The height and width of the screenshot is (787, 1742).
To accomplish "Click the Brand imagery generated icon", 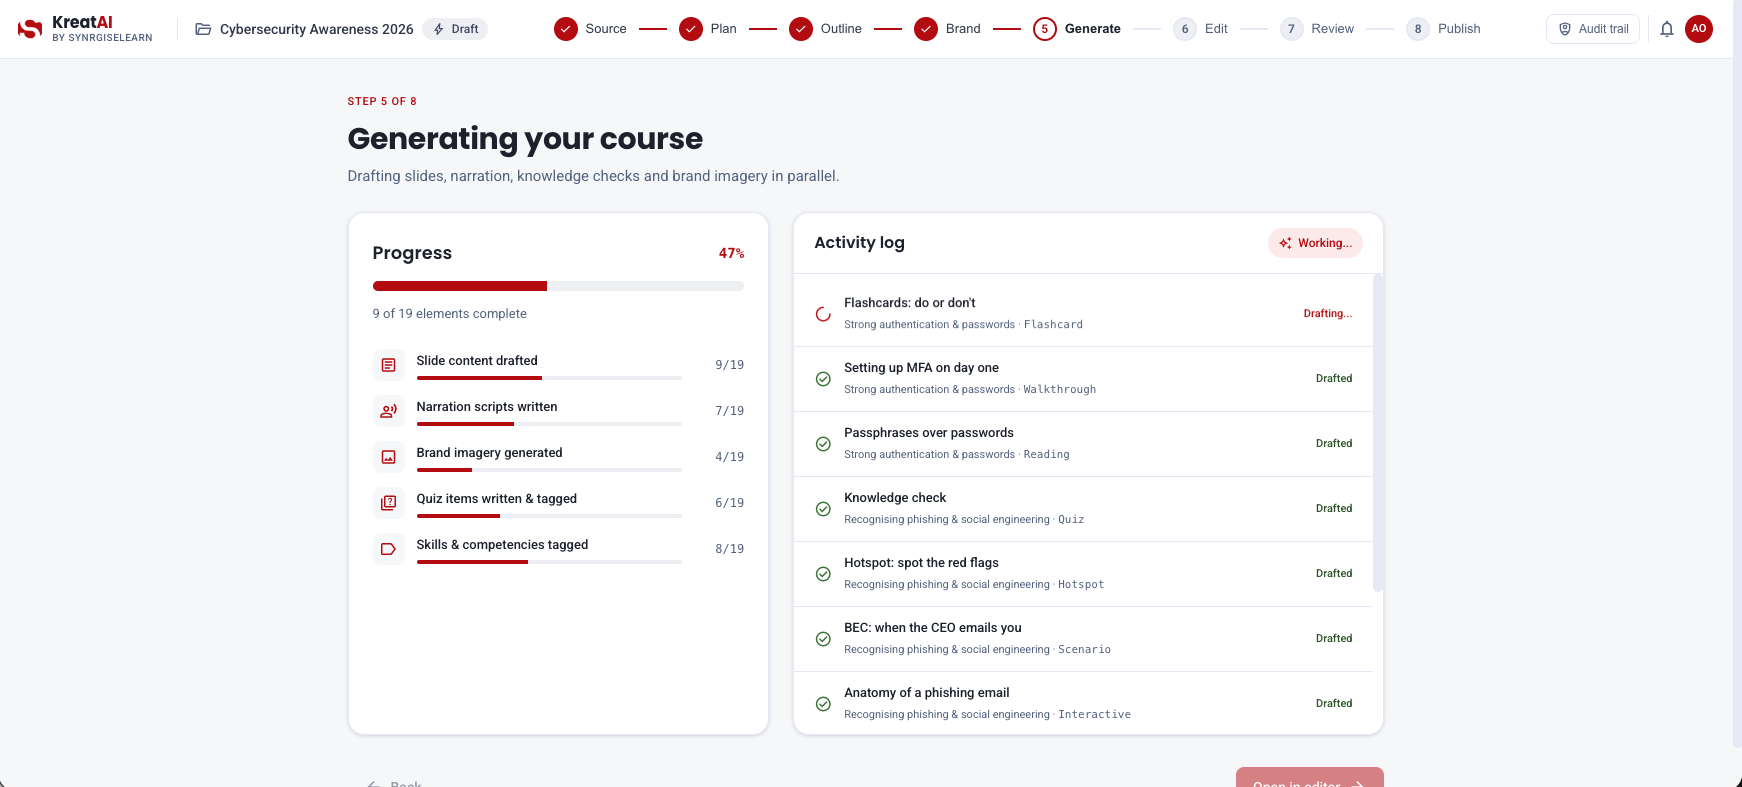I will click(389, 457).
